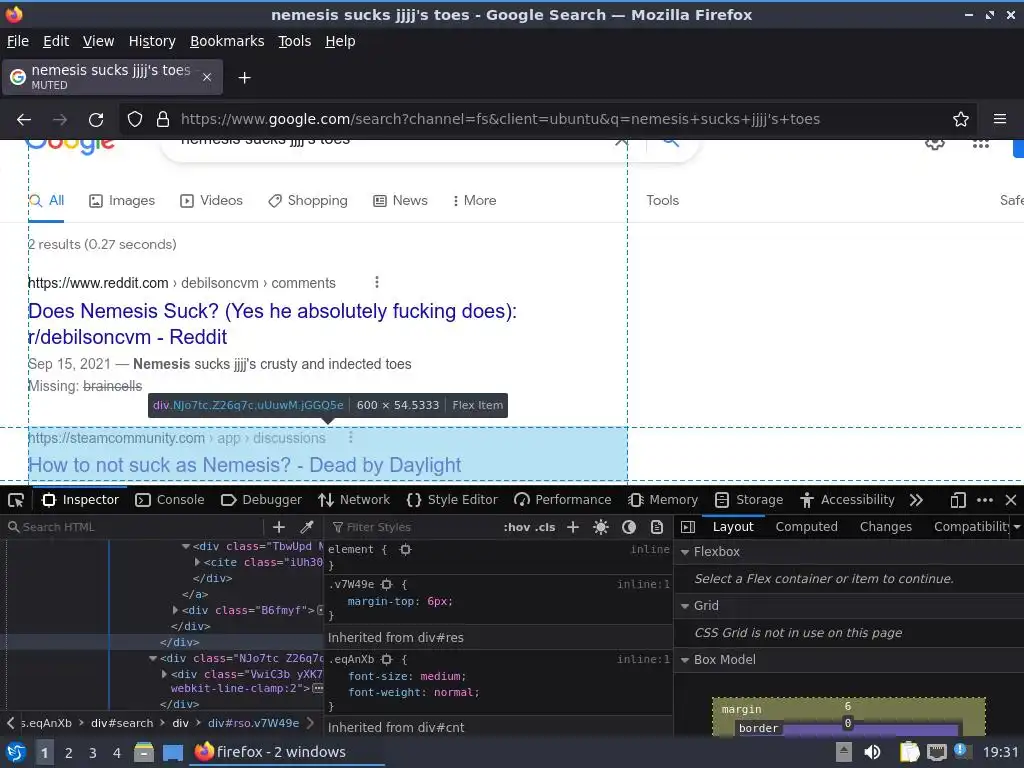Toggle dark color scheme simulation (half-moon icon)
Image resolution: width=1024 pixels, height=768 pixels.
tap(629, 527)
